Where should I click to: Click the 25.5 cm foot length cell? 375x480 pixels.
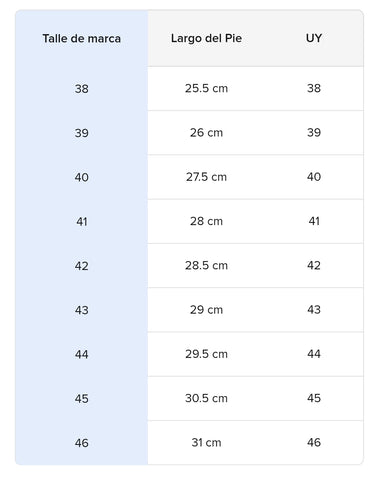click(x=206, y=89)
